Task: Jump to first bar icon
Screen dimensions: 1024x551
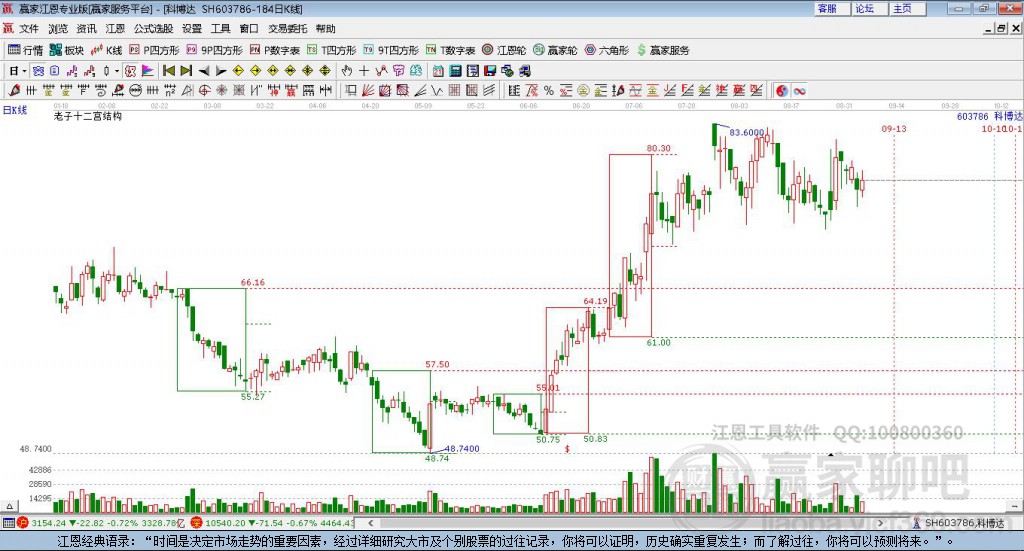Action: click(168, 71)
